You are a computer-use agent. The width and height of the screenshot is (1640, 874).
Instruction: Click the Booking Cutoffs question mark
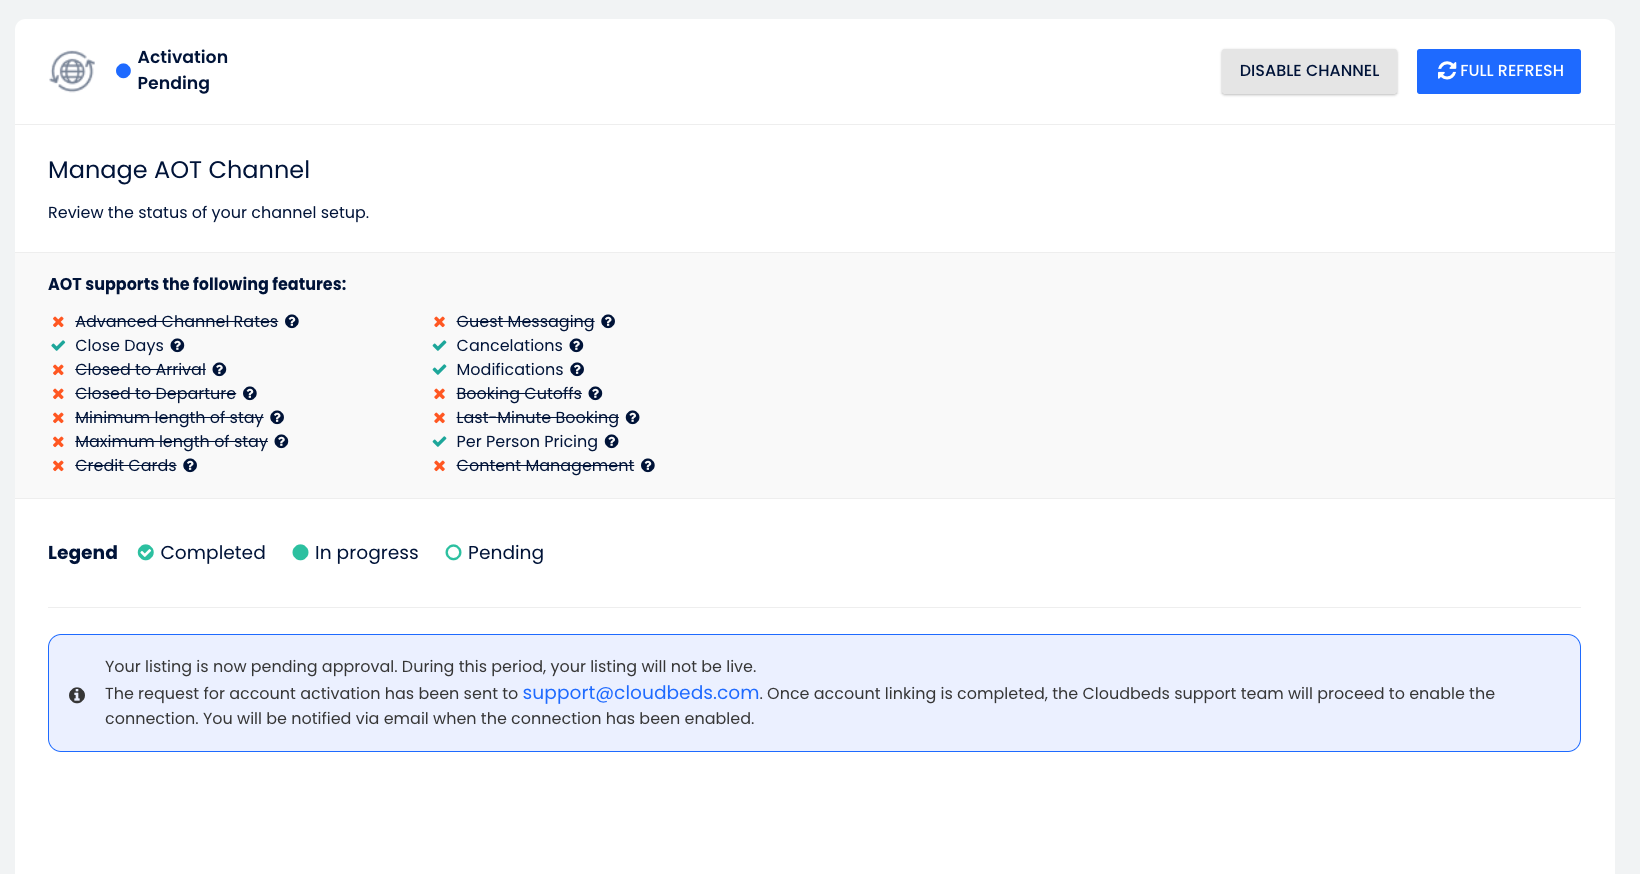tap(595, 393)
